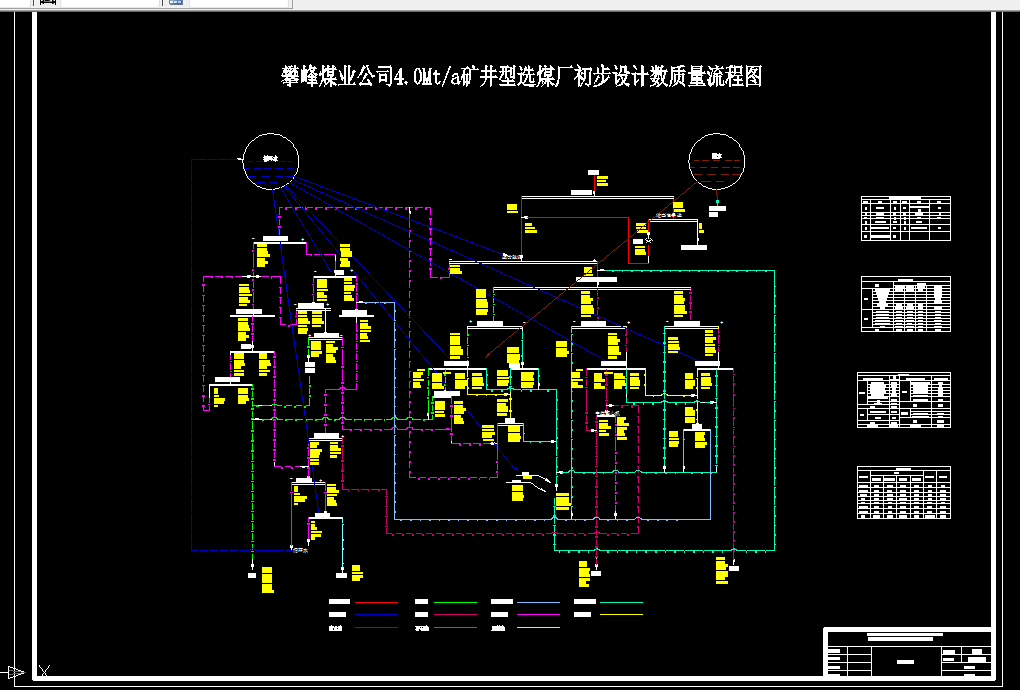
Task: Pick the crimson legend line sample
Action: click(x=455, y=614)
